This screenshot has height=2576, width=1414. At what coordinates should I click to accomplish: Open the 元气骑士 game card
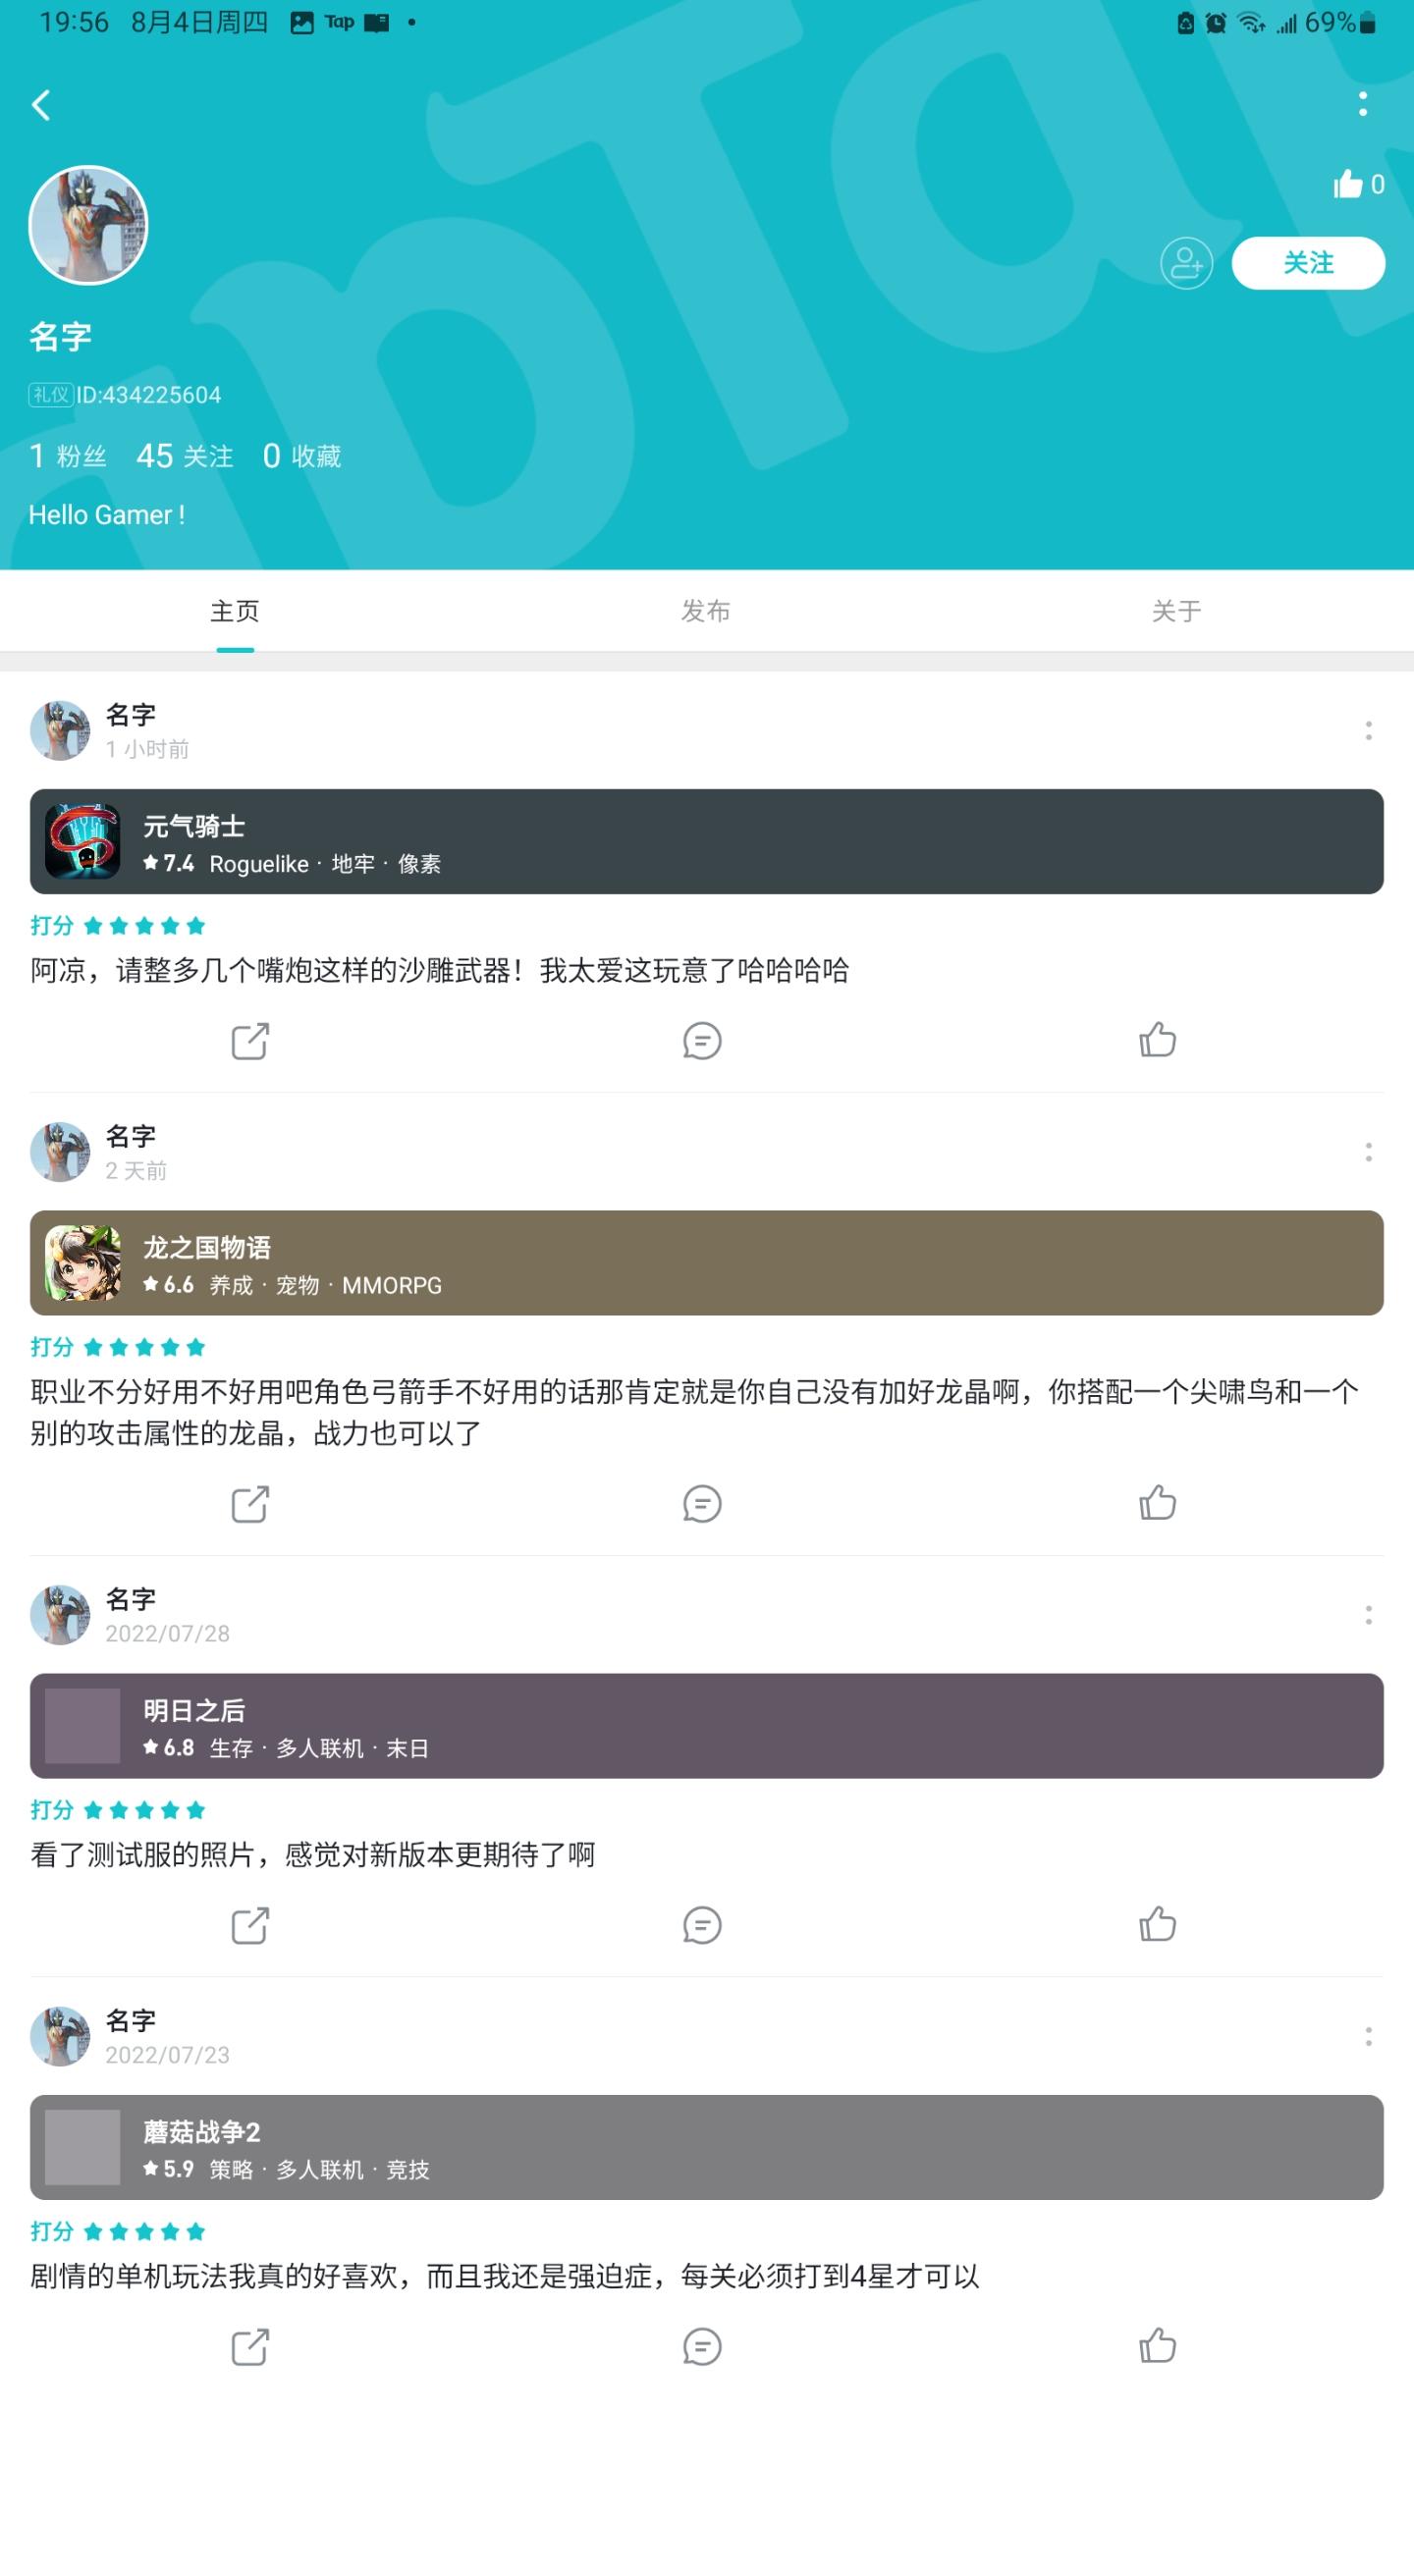707,841
